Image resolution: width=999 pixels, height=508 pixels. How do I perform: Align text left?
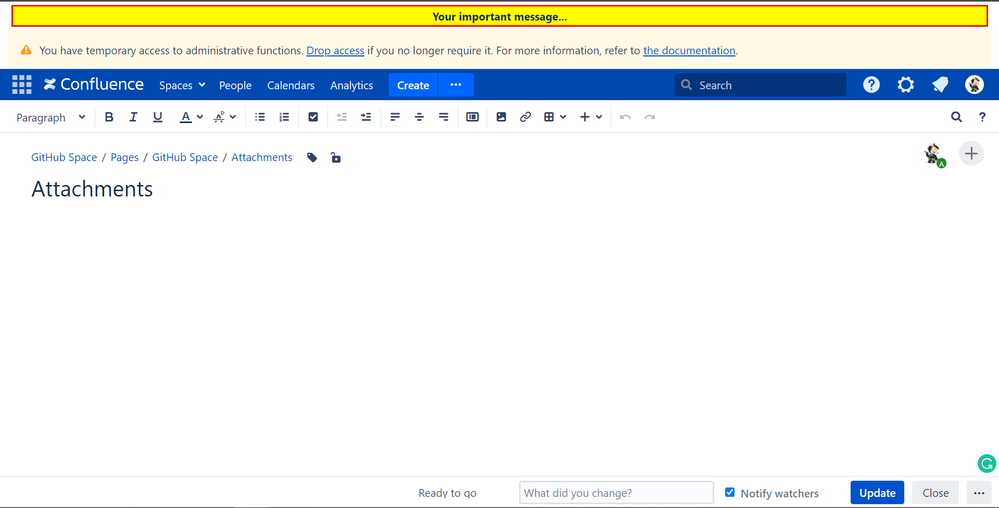(395, 117)
